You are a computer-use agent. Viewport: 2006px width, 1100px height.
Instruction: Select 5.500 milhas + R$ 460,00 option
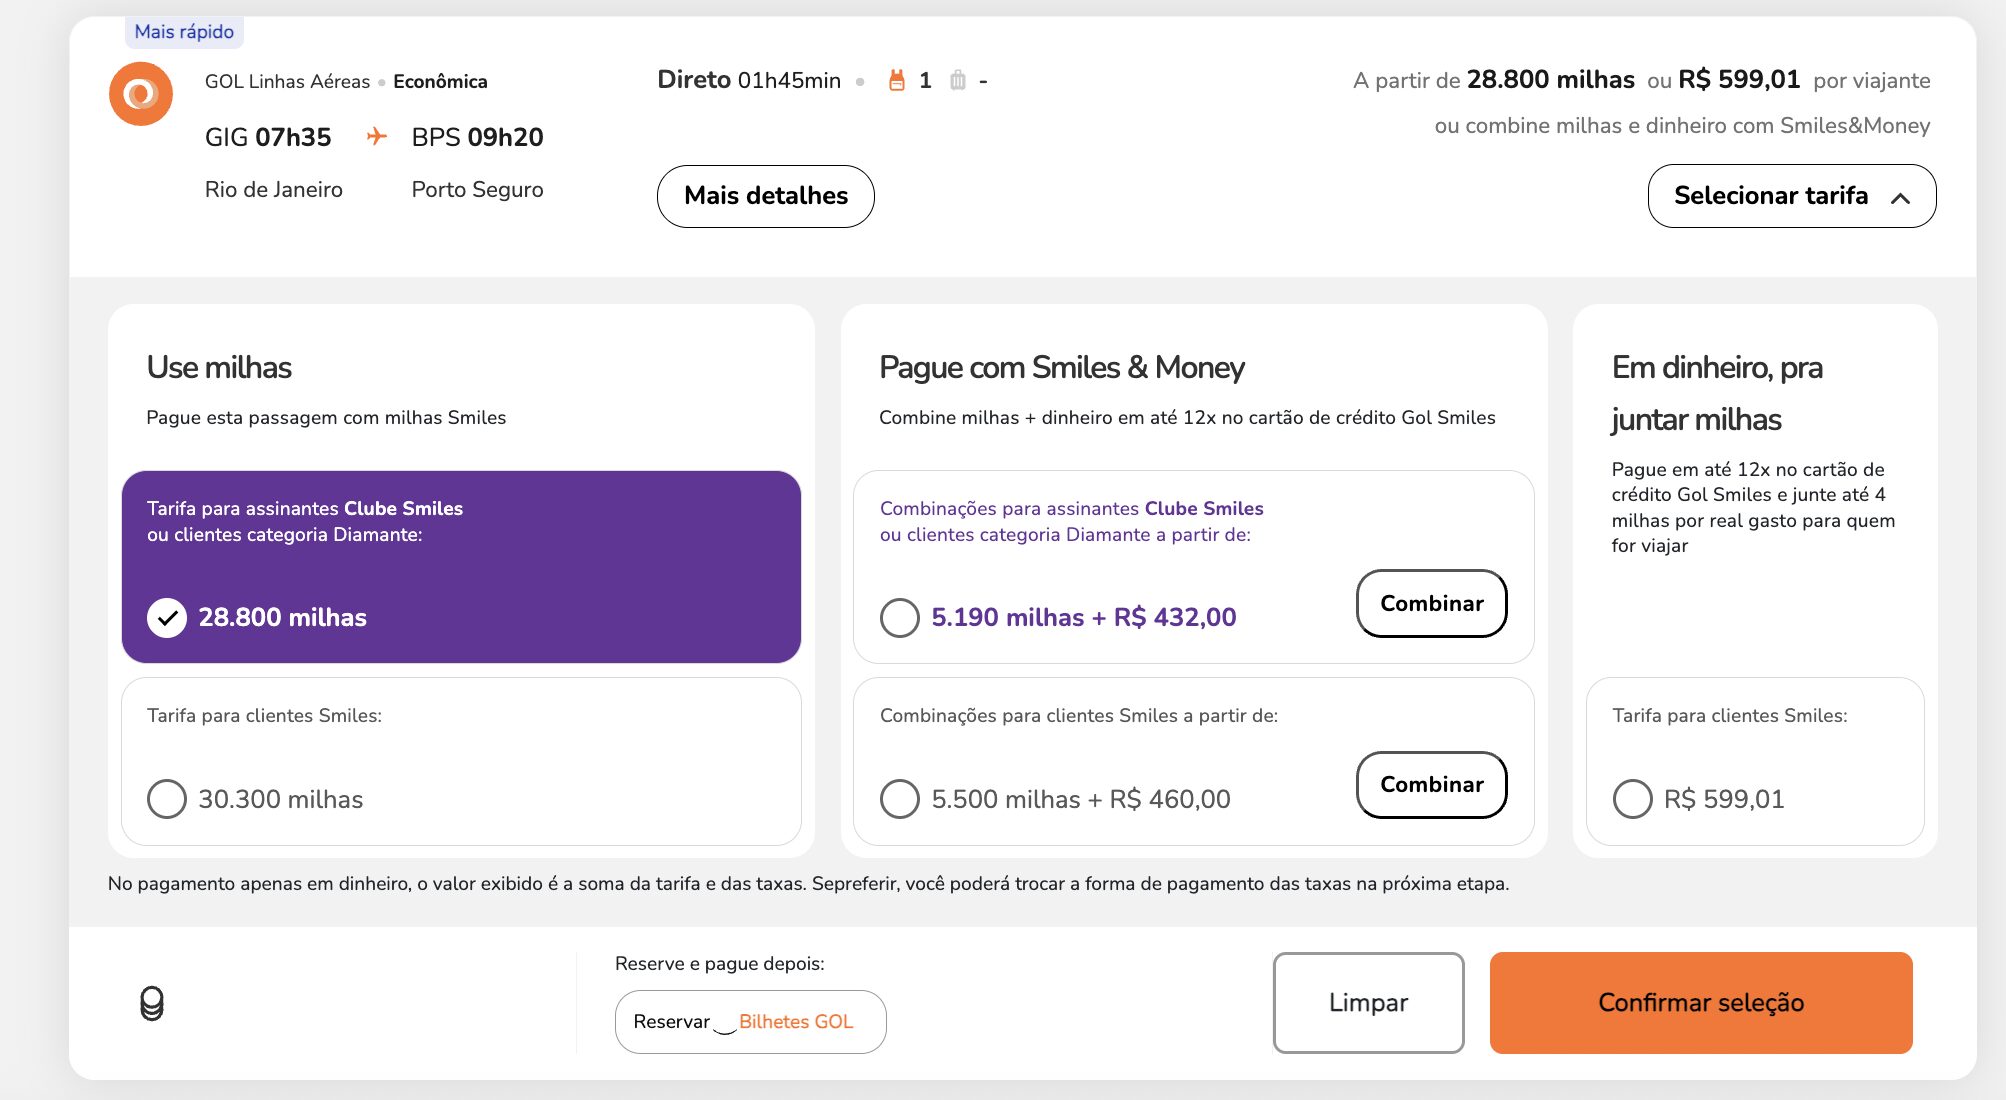900,799
